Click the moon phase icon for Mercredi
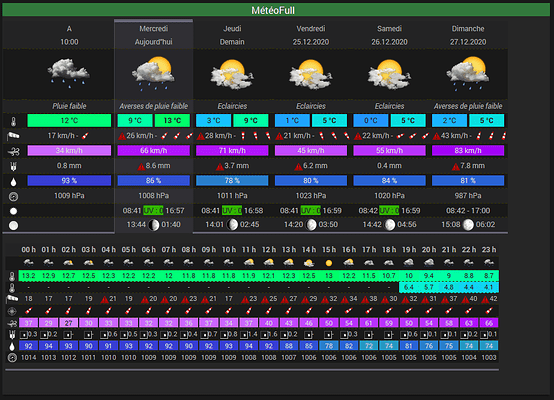Image resolution: width=554 pixels, height=400 pixels. (x=154, y=225)
